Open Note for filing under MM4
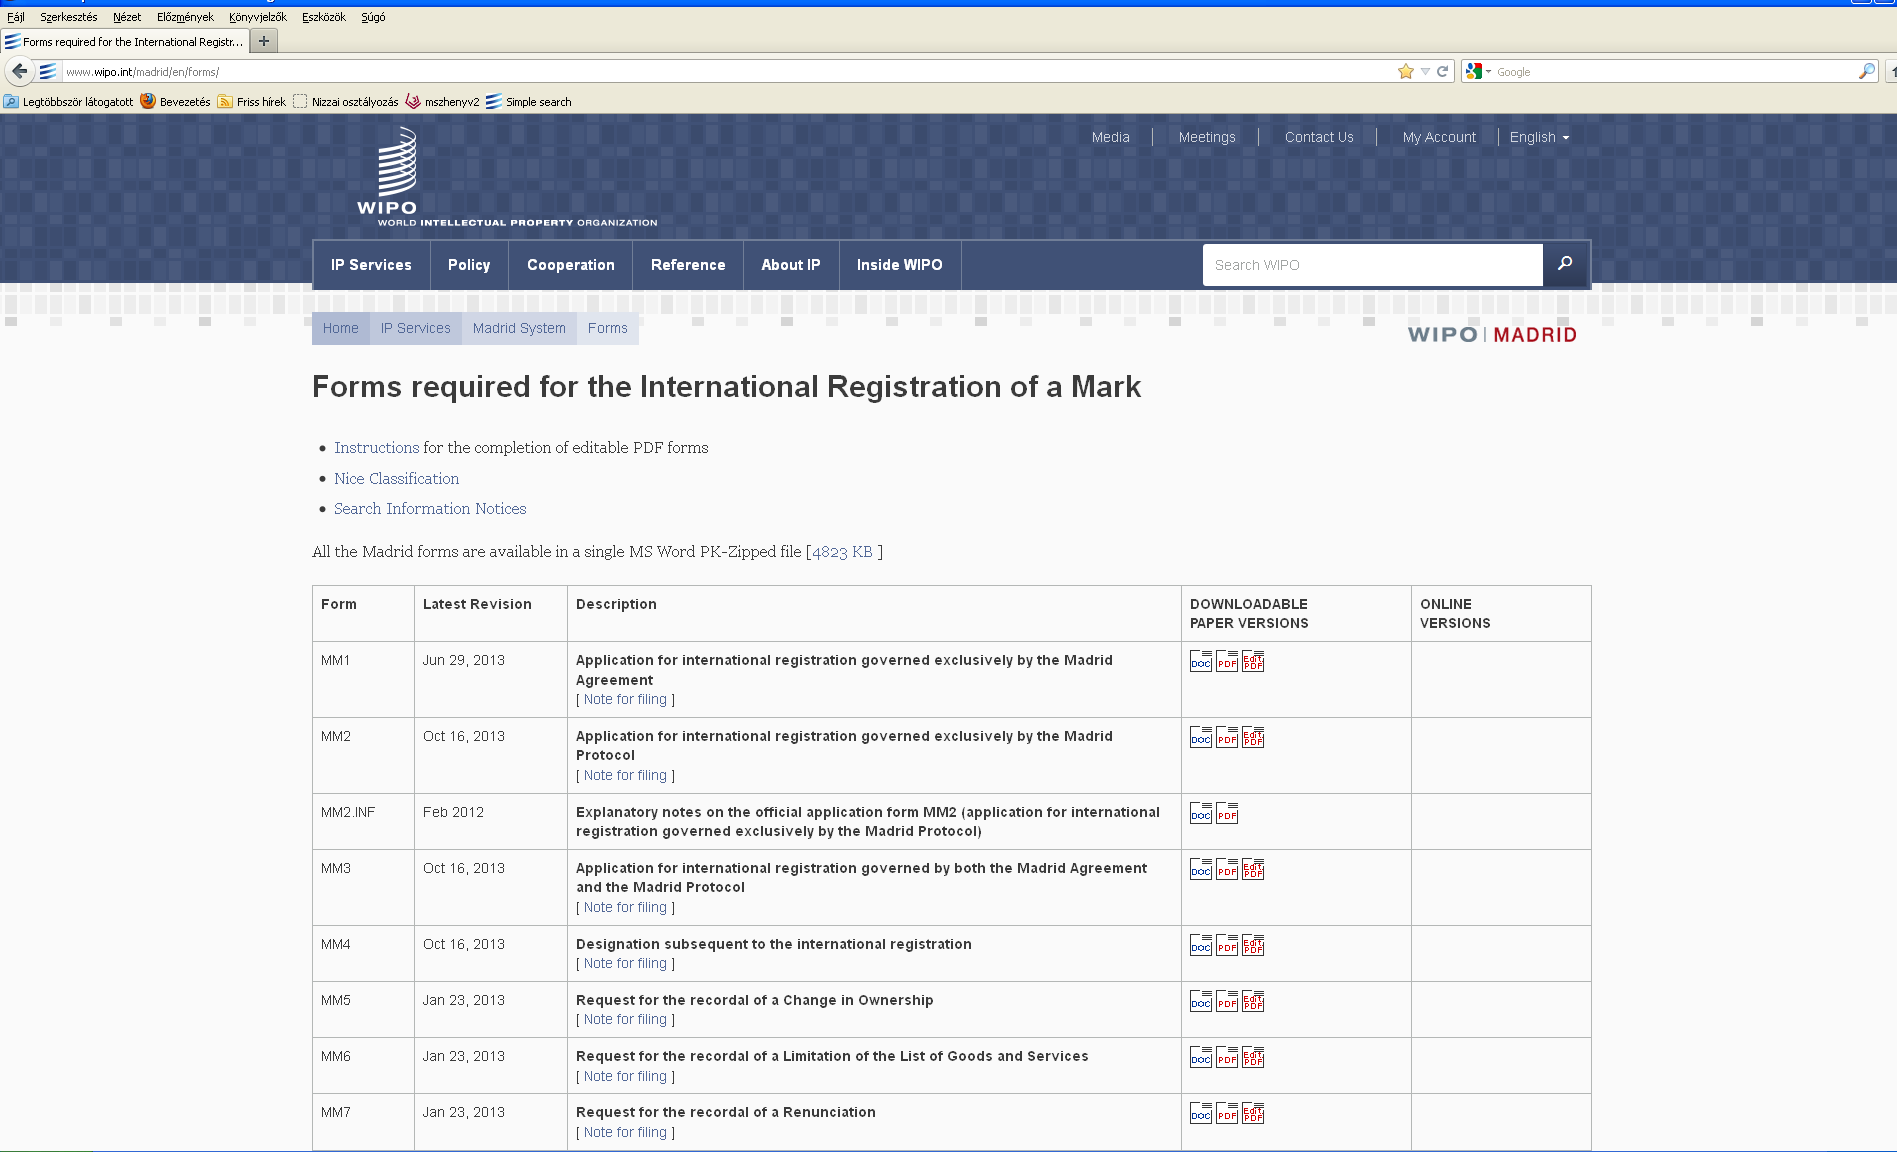Screen dimensions: 1897x1152 (625, 963)
